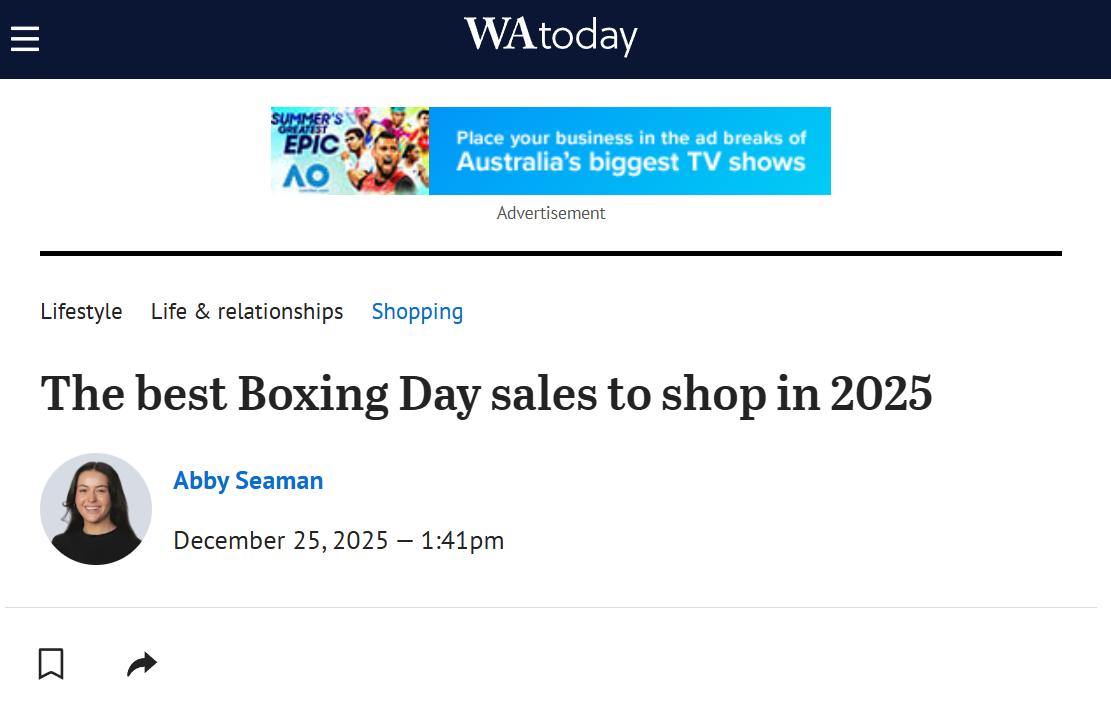This screenshot has width=1111, height=715.
Task: Click the 1:41pm publish time
Action: (462, 541)
